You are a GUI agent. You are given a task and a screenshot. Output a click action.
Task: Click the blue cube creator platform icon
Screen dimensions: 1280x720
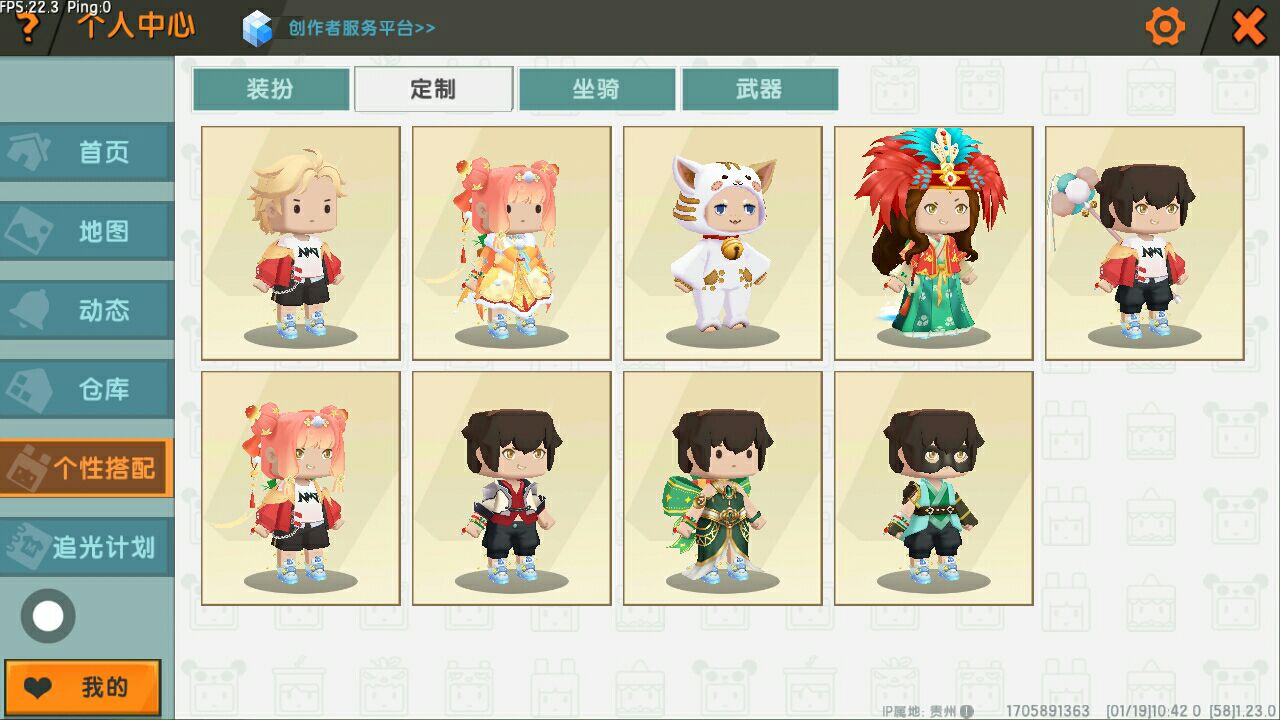tap(257, 28)
